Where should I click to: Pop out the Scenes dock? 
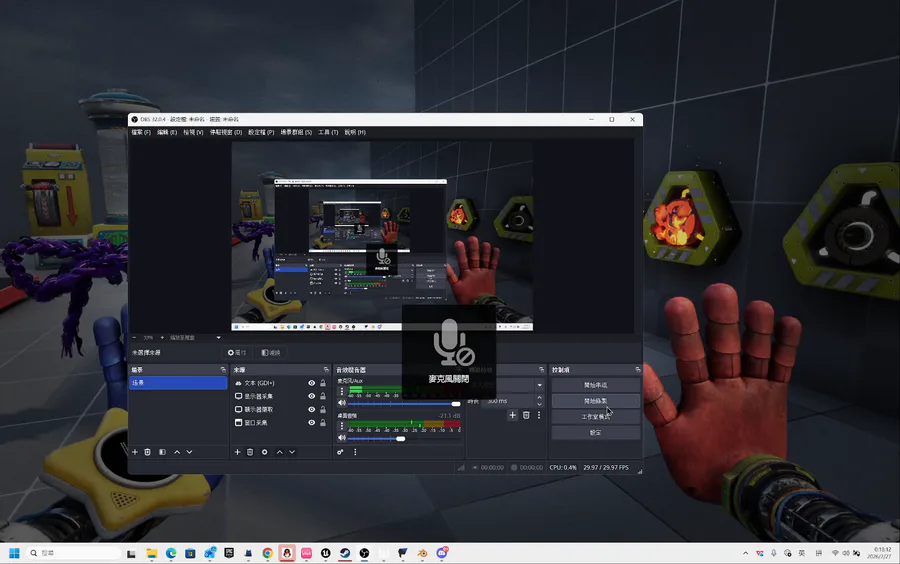pos(223,369)
